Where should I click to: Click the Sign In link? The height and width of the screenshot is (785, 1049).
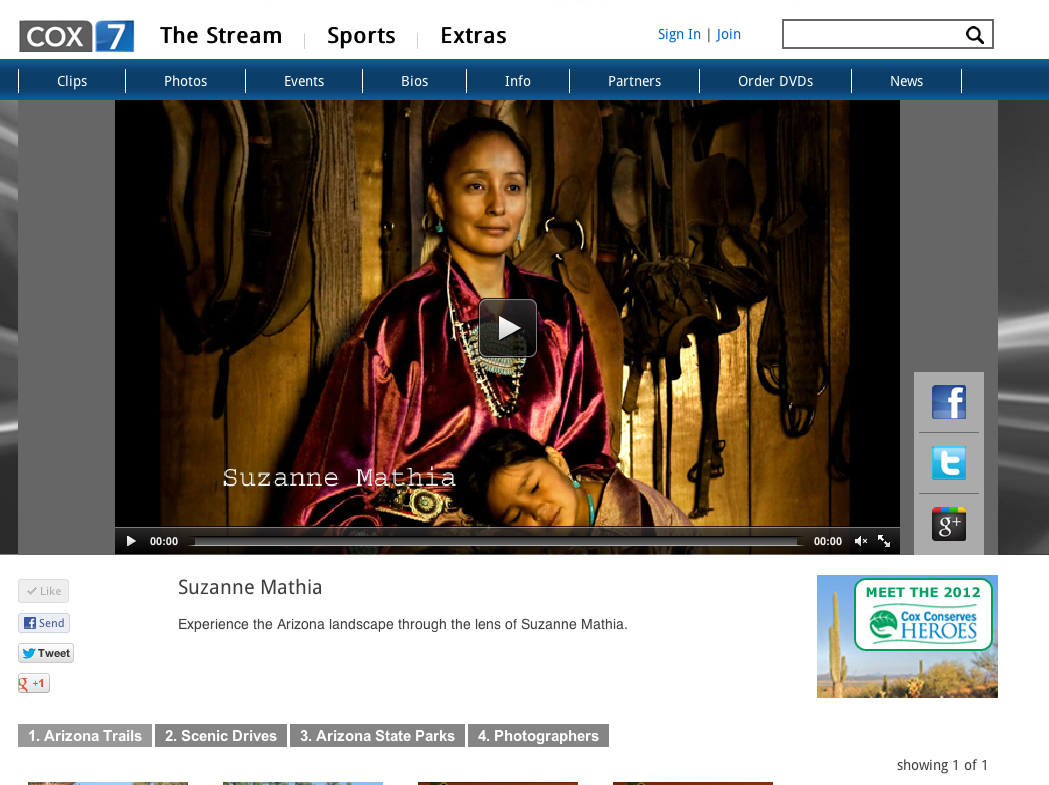coord(679,34)
